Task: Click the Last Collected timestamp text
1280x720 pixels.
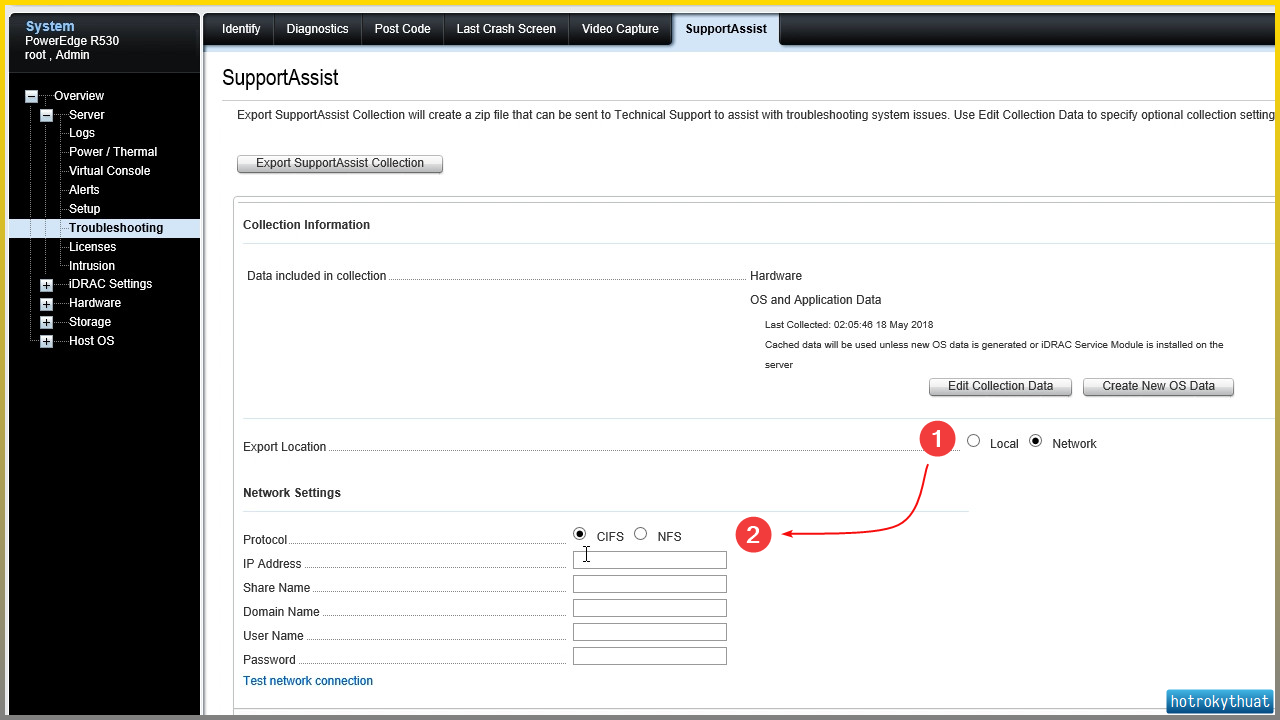Action: coord(849,325)
